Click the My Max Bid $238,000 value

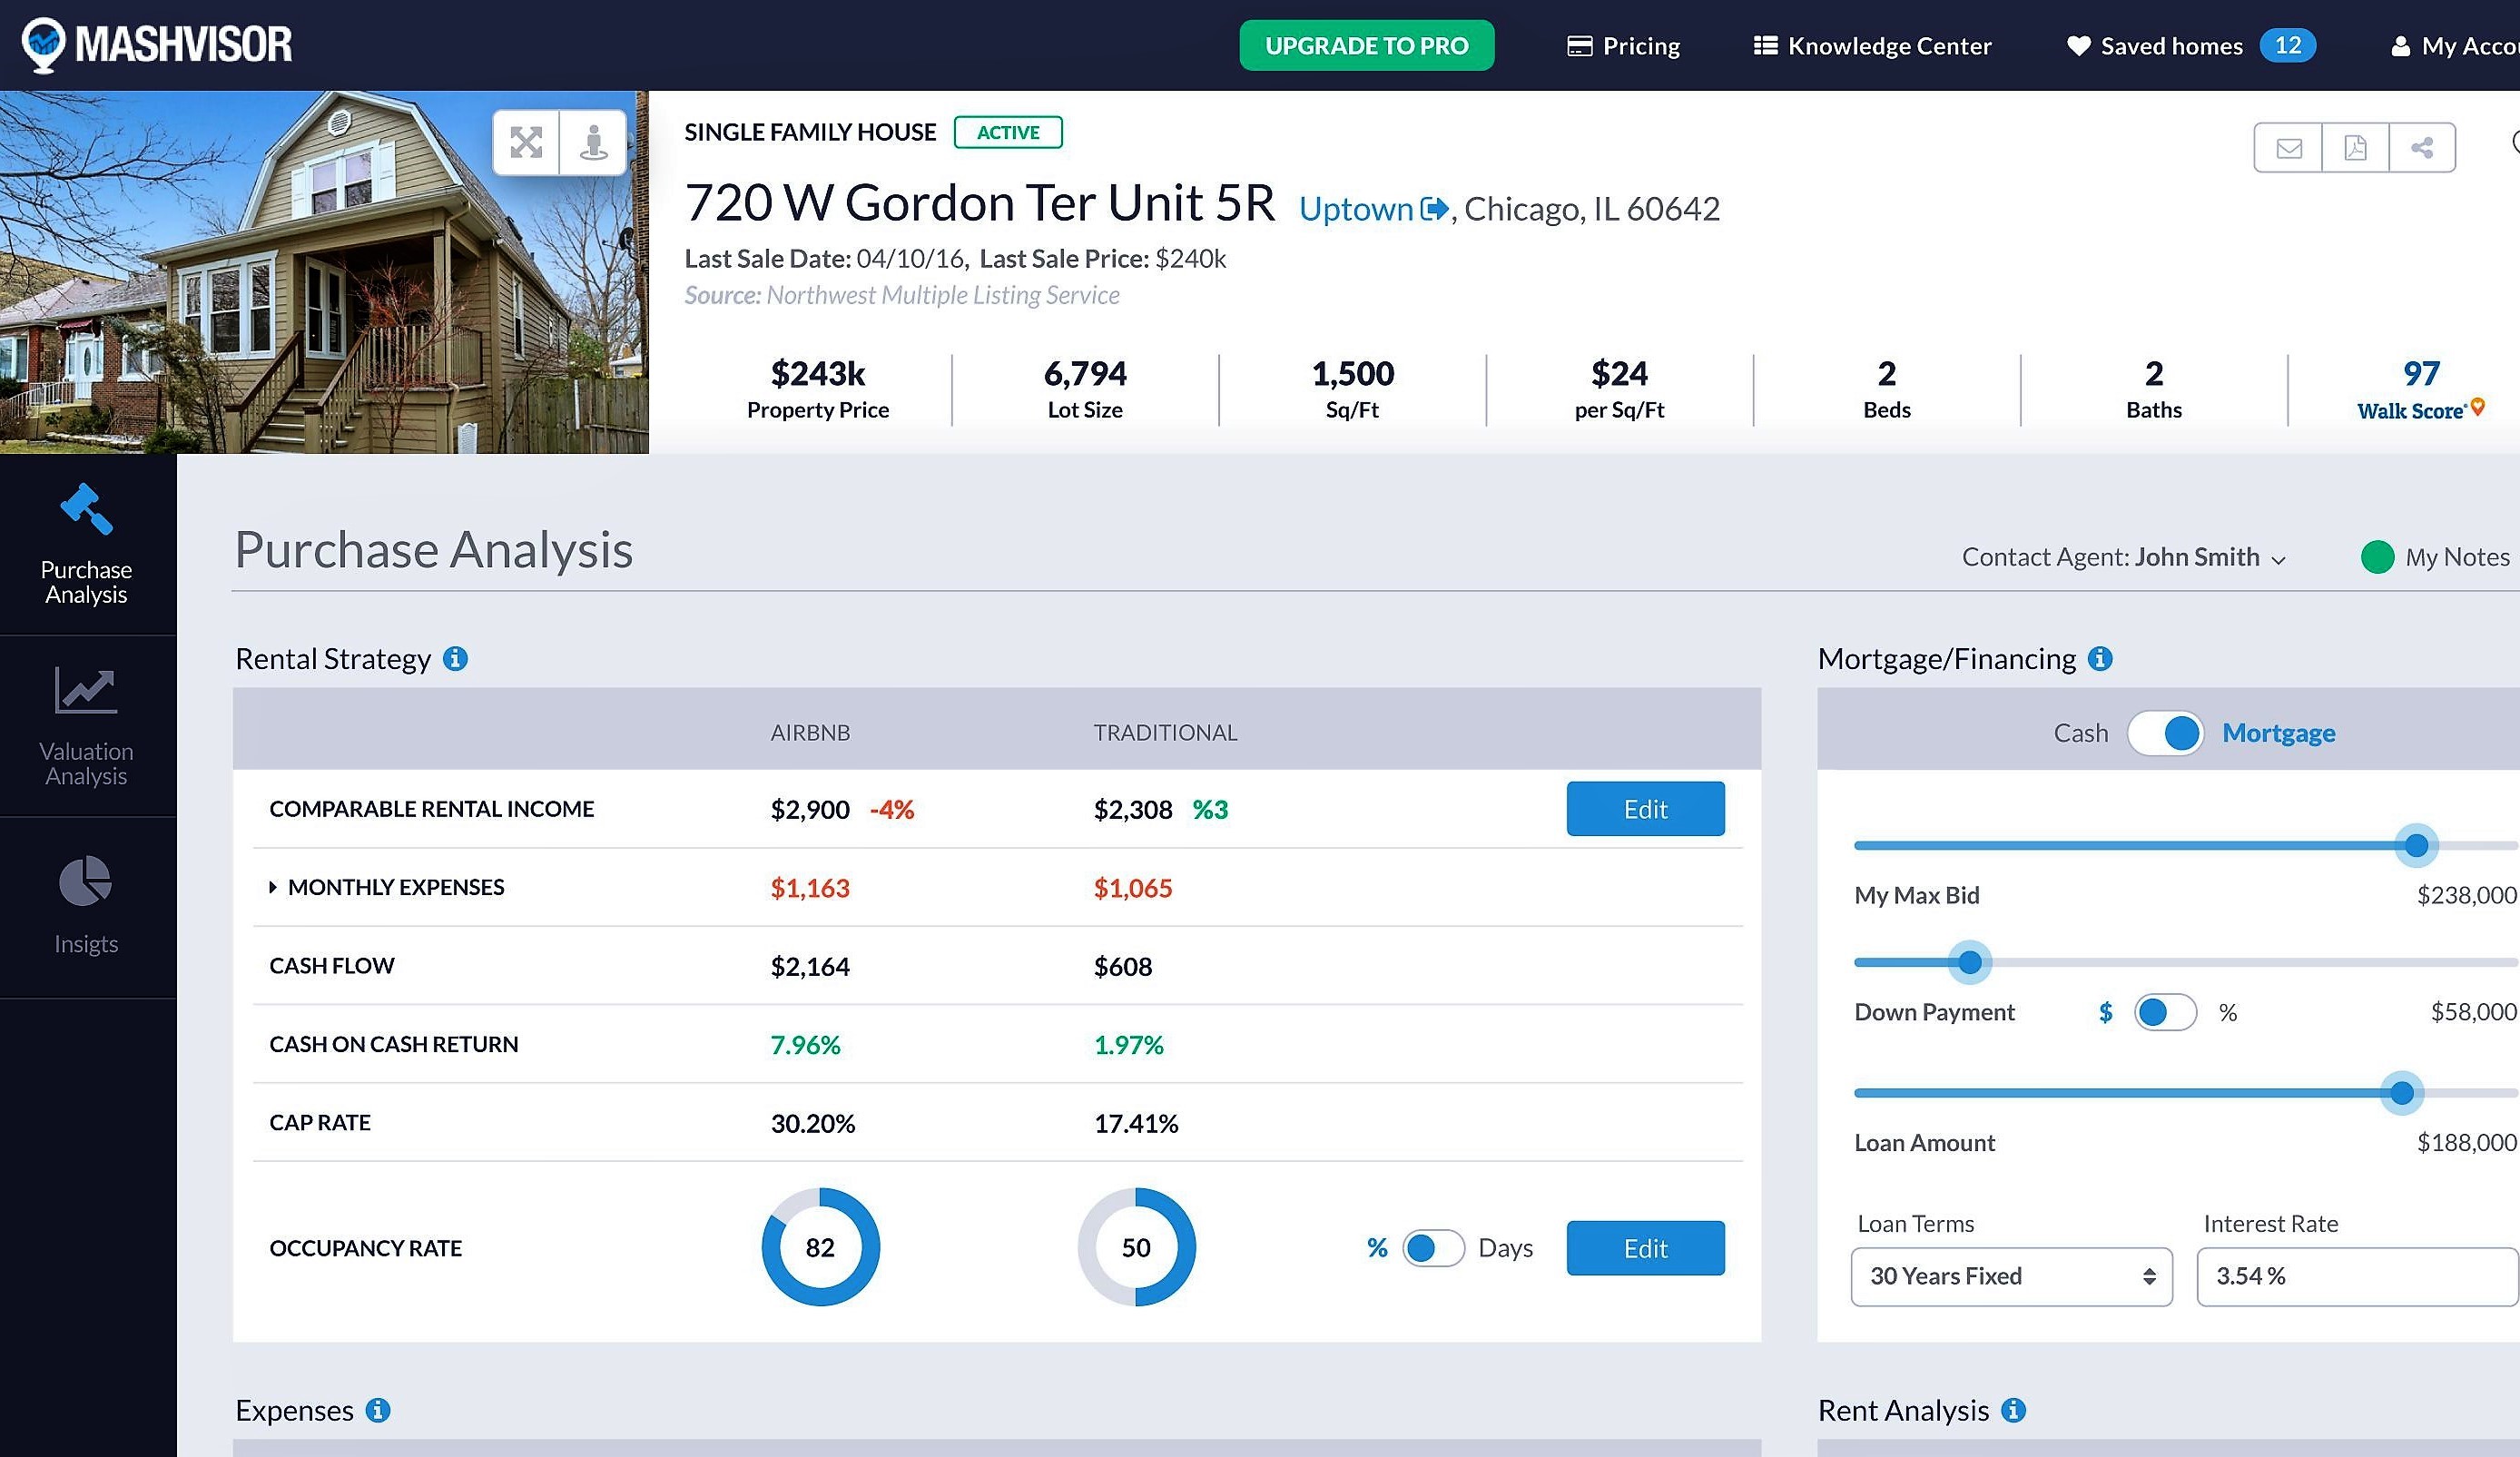2466,895
